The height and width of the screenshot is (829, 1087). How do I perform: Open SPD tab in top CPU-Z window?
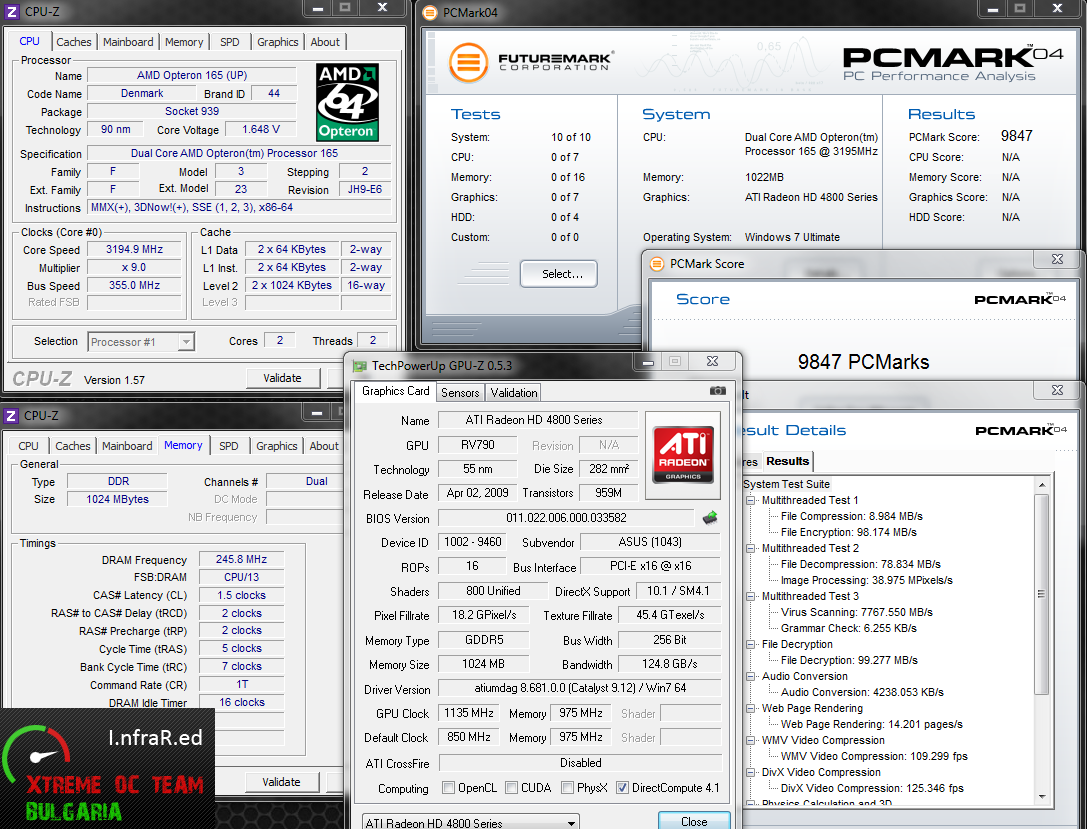click(x=229, y=42)
